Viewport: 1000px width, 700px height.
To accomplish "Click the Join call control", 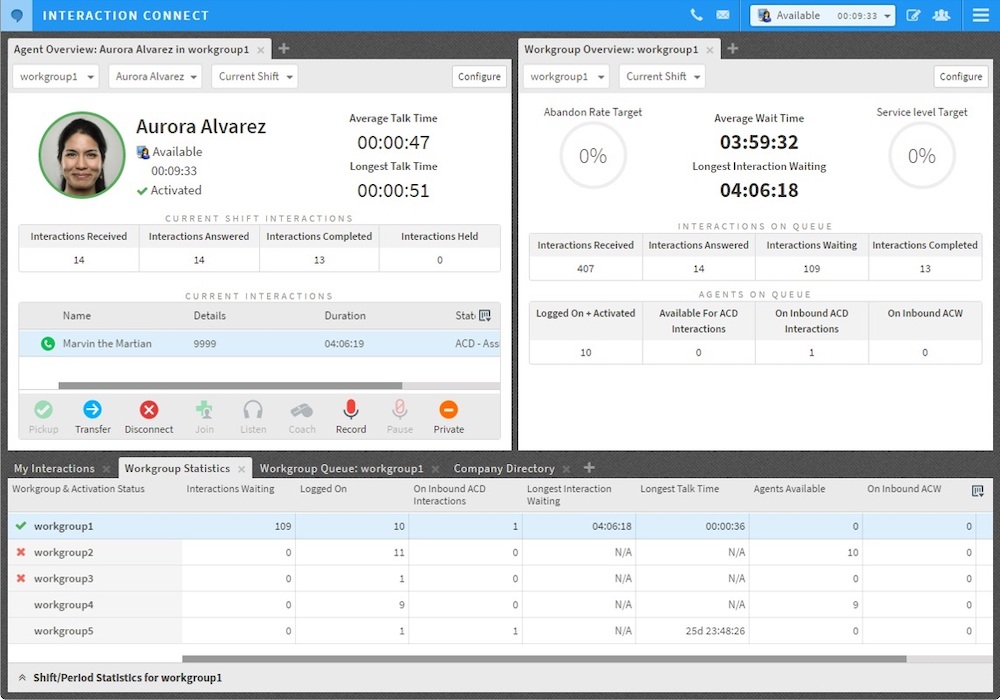I will pos(204,418).
